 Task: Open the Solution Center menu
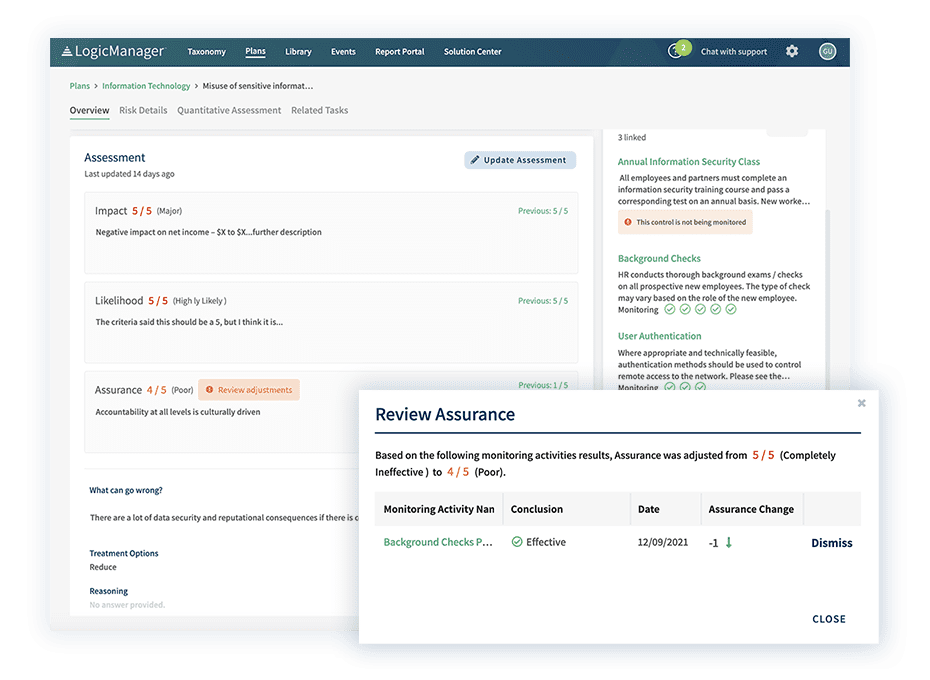coord(472,52)
